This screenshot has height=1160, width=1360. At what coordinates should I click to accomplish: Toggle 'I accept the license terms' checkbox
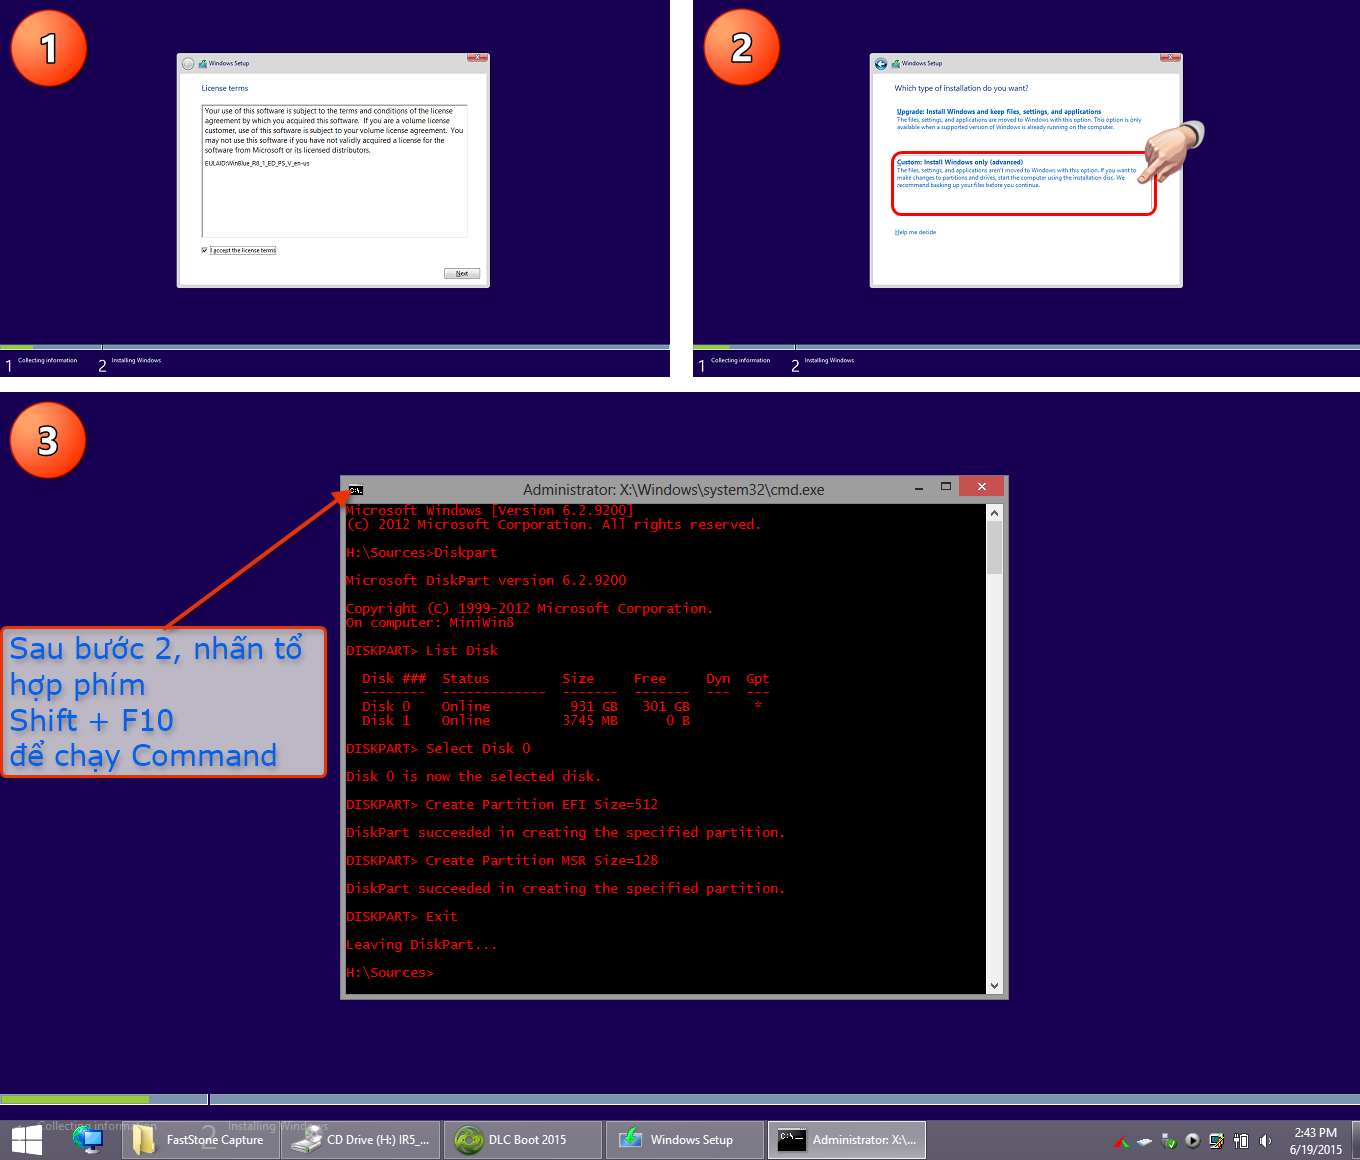[x=205, y=250]
